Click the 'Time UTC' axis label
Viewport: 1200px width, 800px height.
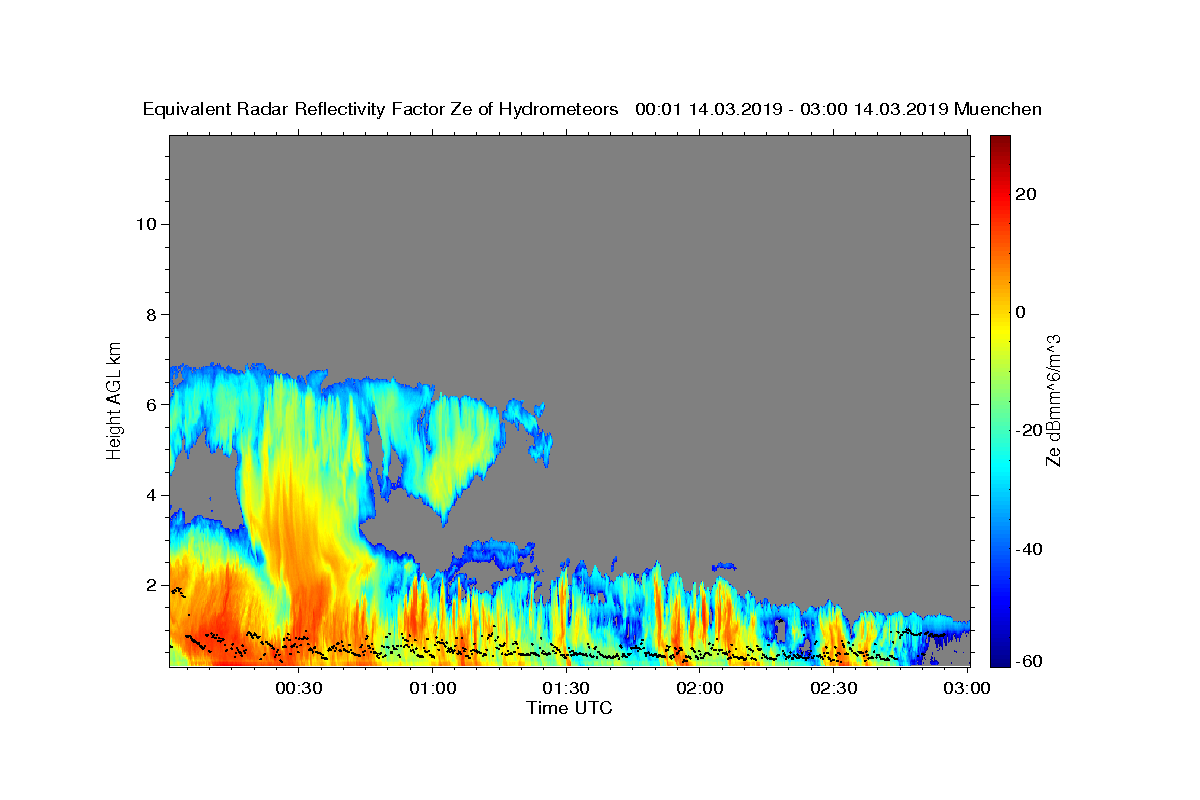pyautogui.click(x=569, y=708)
